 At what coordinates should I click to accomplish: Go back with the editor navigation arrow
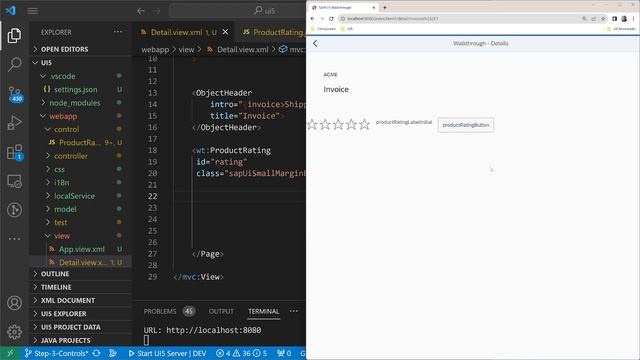click(x=141, y=11)
